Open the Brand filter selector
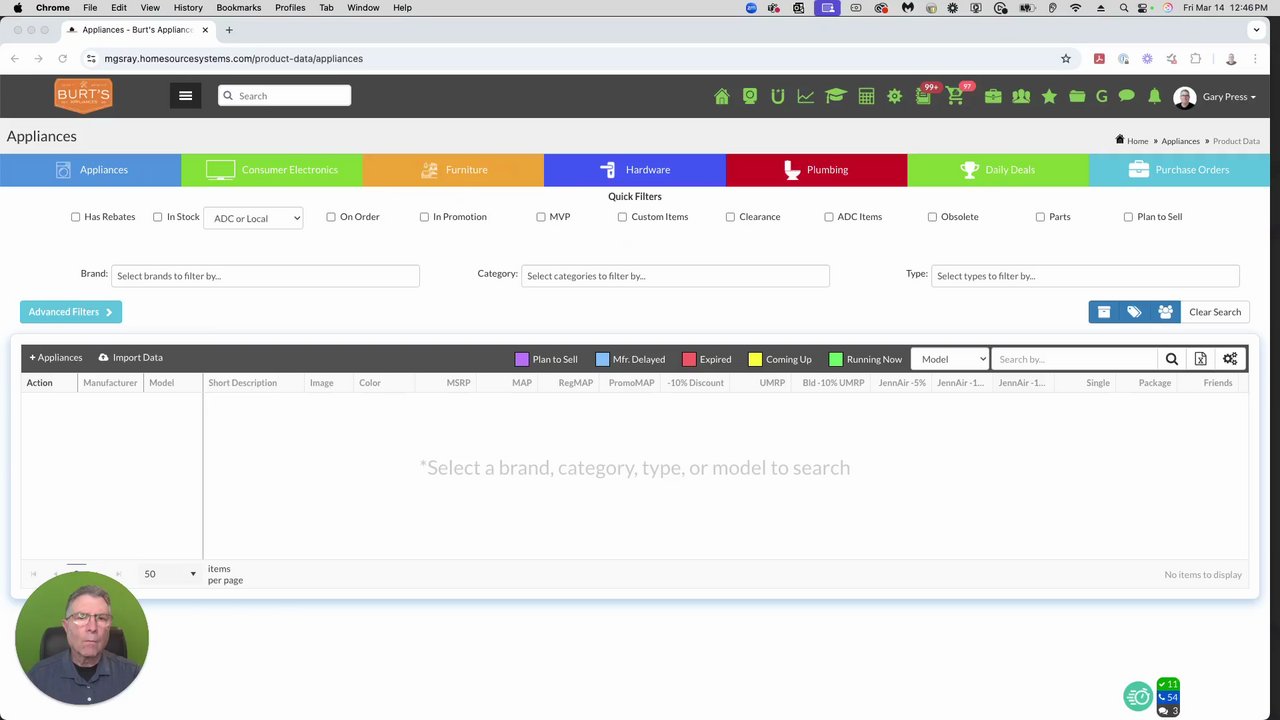Viewport: 1280px width, 720px height. click(265, 276)
